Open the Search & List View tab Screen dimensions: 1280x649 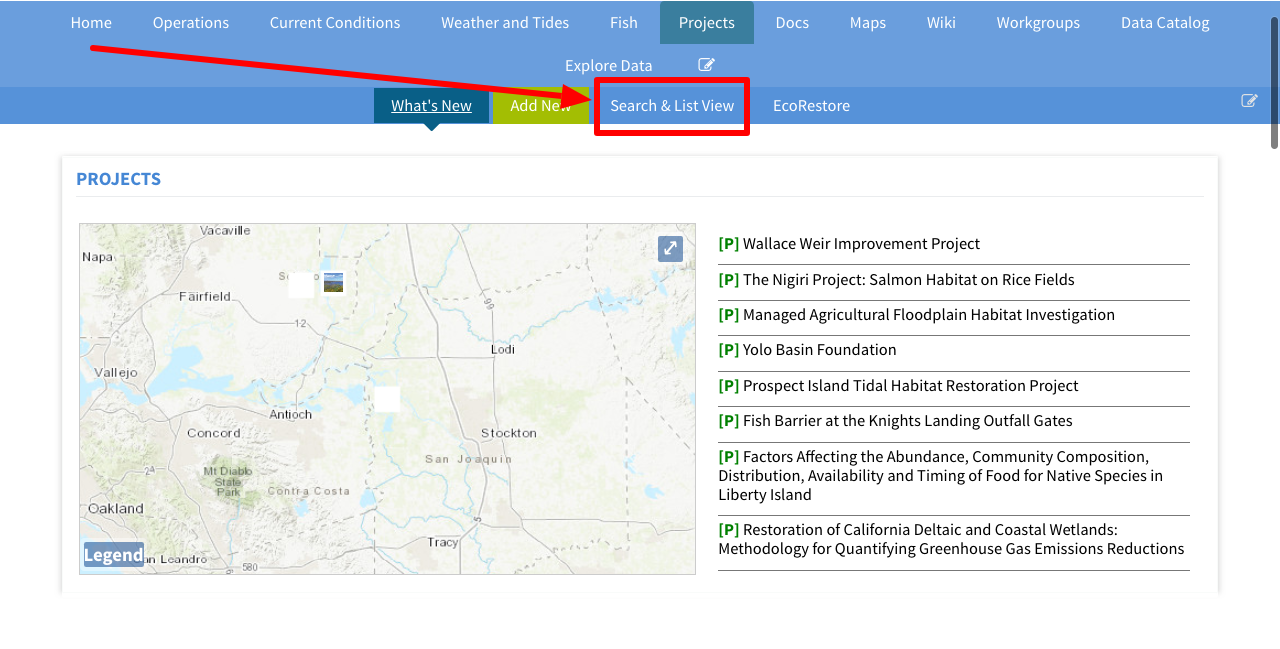(x=672, y=106)
